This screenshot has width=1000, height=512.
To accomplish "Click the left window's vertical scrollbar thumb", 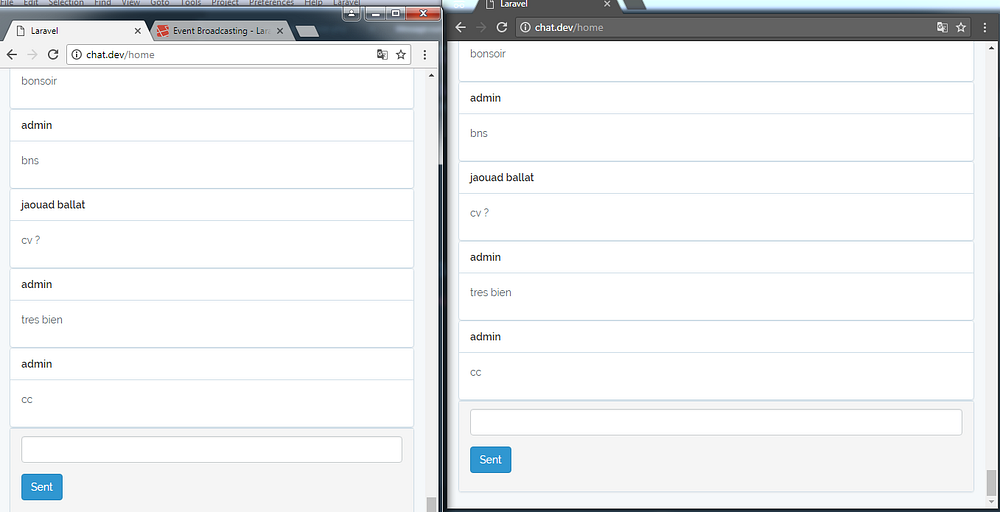I will point(432,504).
